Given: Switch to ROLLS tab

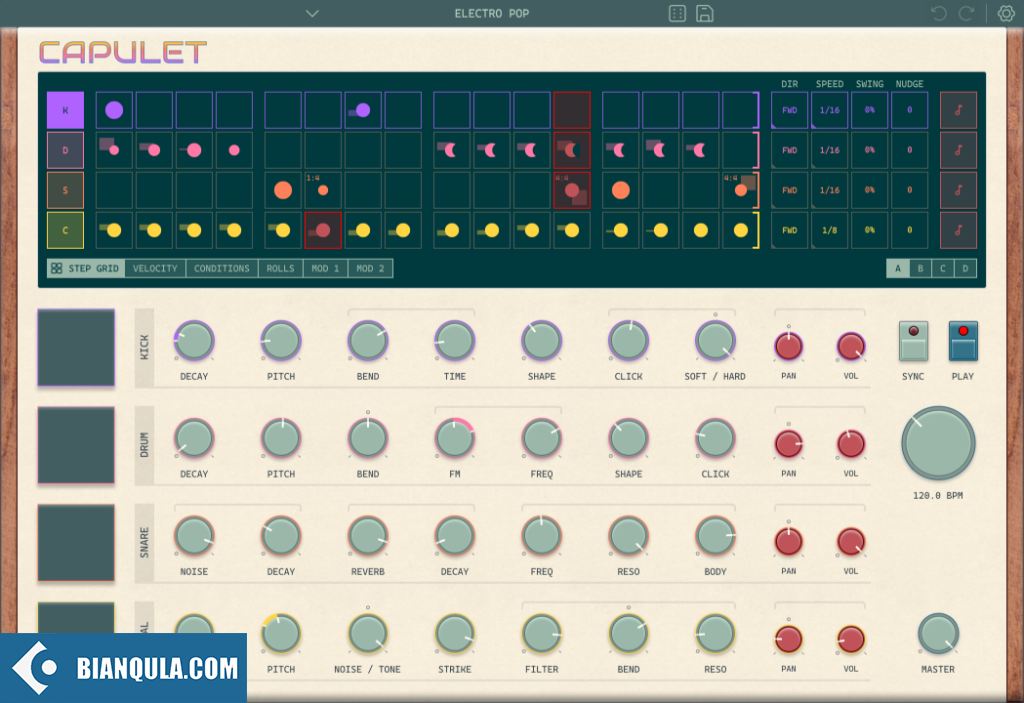Looking at the screenshot, I should tap(280, 269).
